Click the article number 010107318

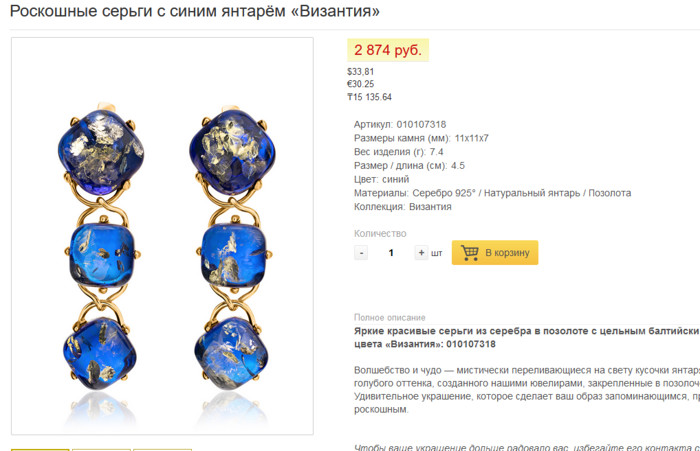pyautogui.click(x=421, y=125)
